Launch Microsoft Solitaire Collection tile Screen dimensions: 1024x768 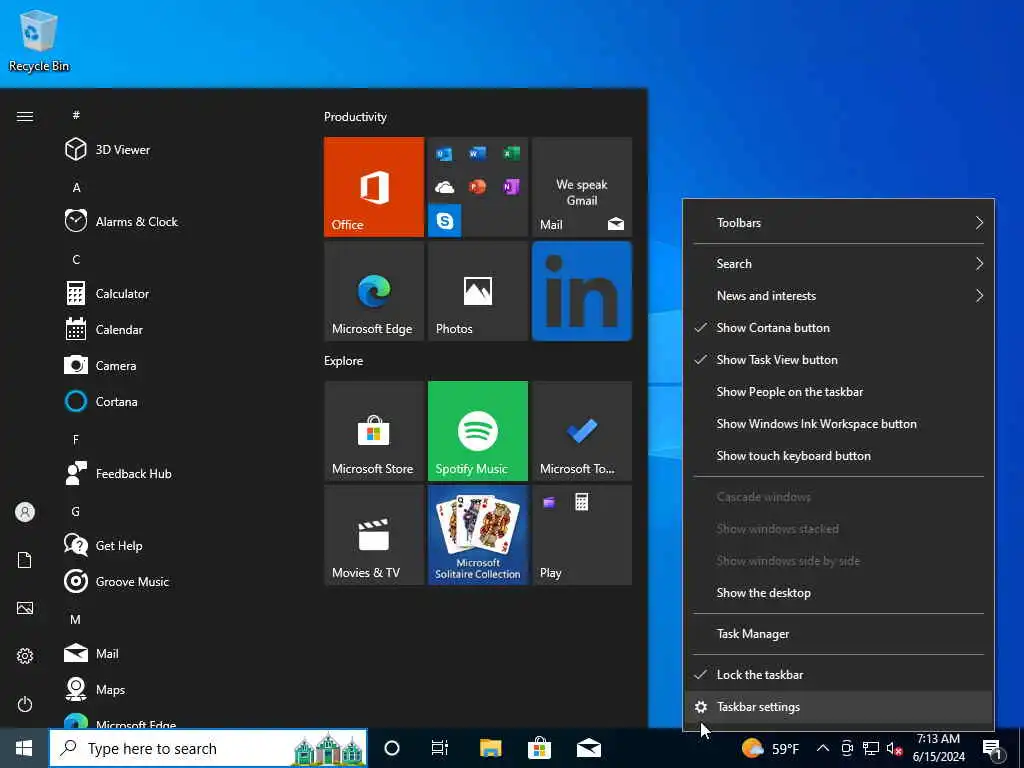pyautogui.click(x=477, y=535)
